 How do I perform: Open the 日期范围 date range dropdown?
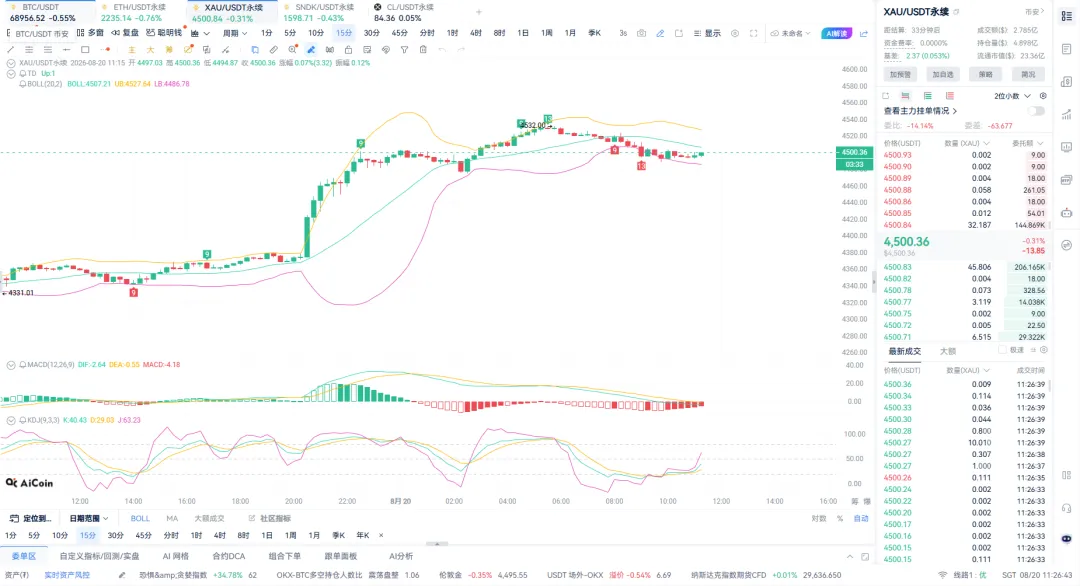point(89,519)
